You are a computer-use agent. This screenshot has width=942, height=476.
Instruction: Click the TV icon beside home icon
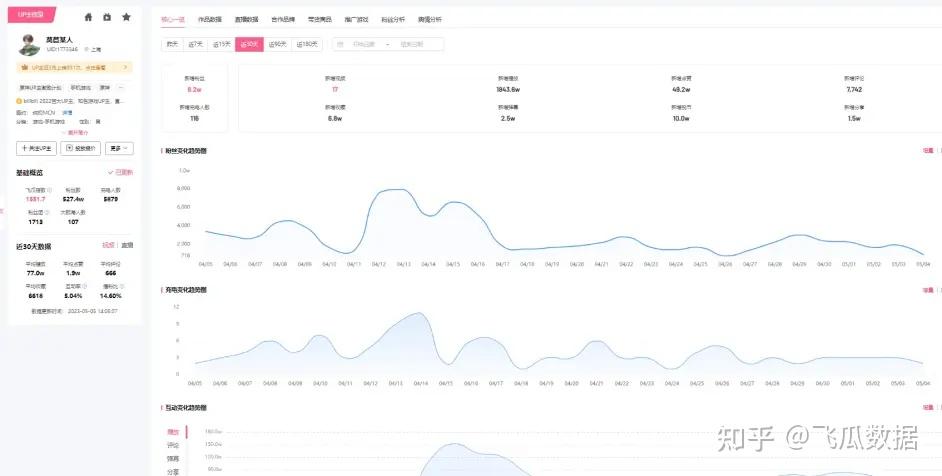pos(107,17)
